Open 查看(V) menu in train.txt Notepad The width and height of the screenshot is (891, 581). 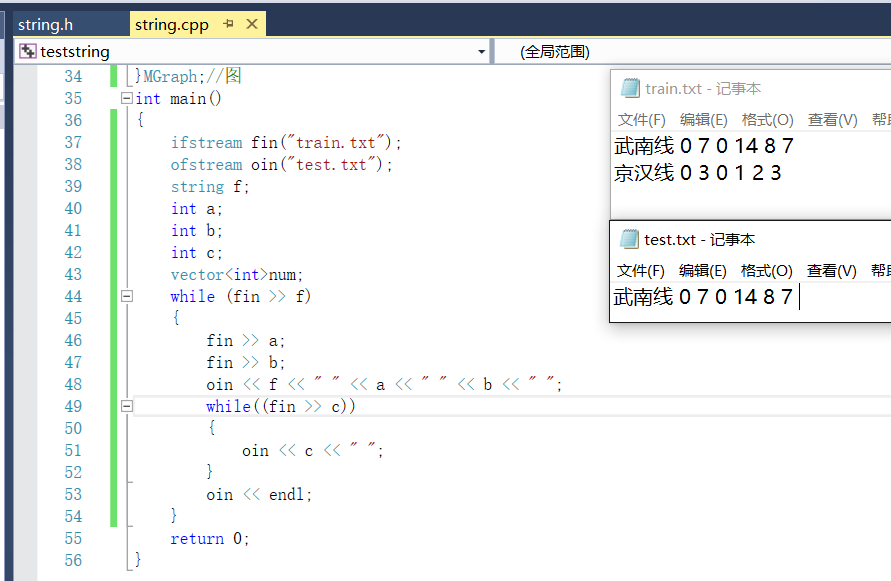click(x=832, y=120)
